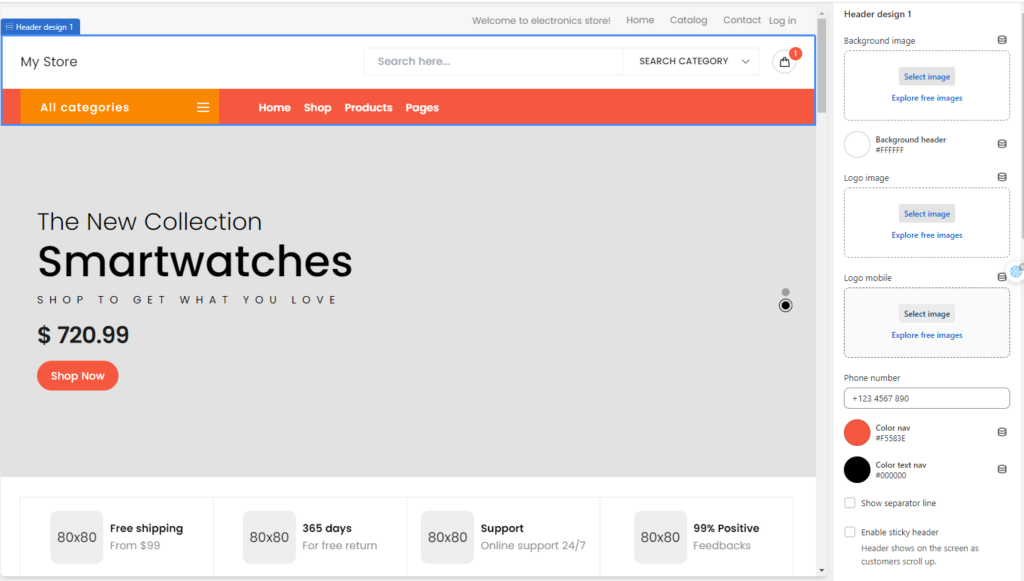Open Color text nav black swatch
This screenshot has width=1024, height=581.
[857, 469]
